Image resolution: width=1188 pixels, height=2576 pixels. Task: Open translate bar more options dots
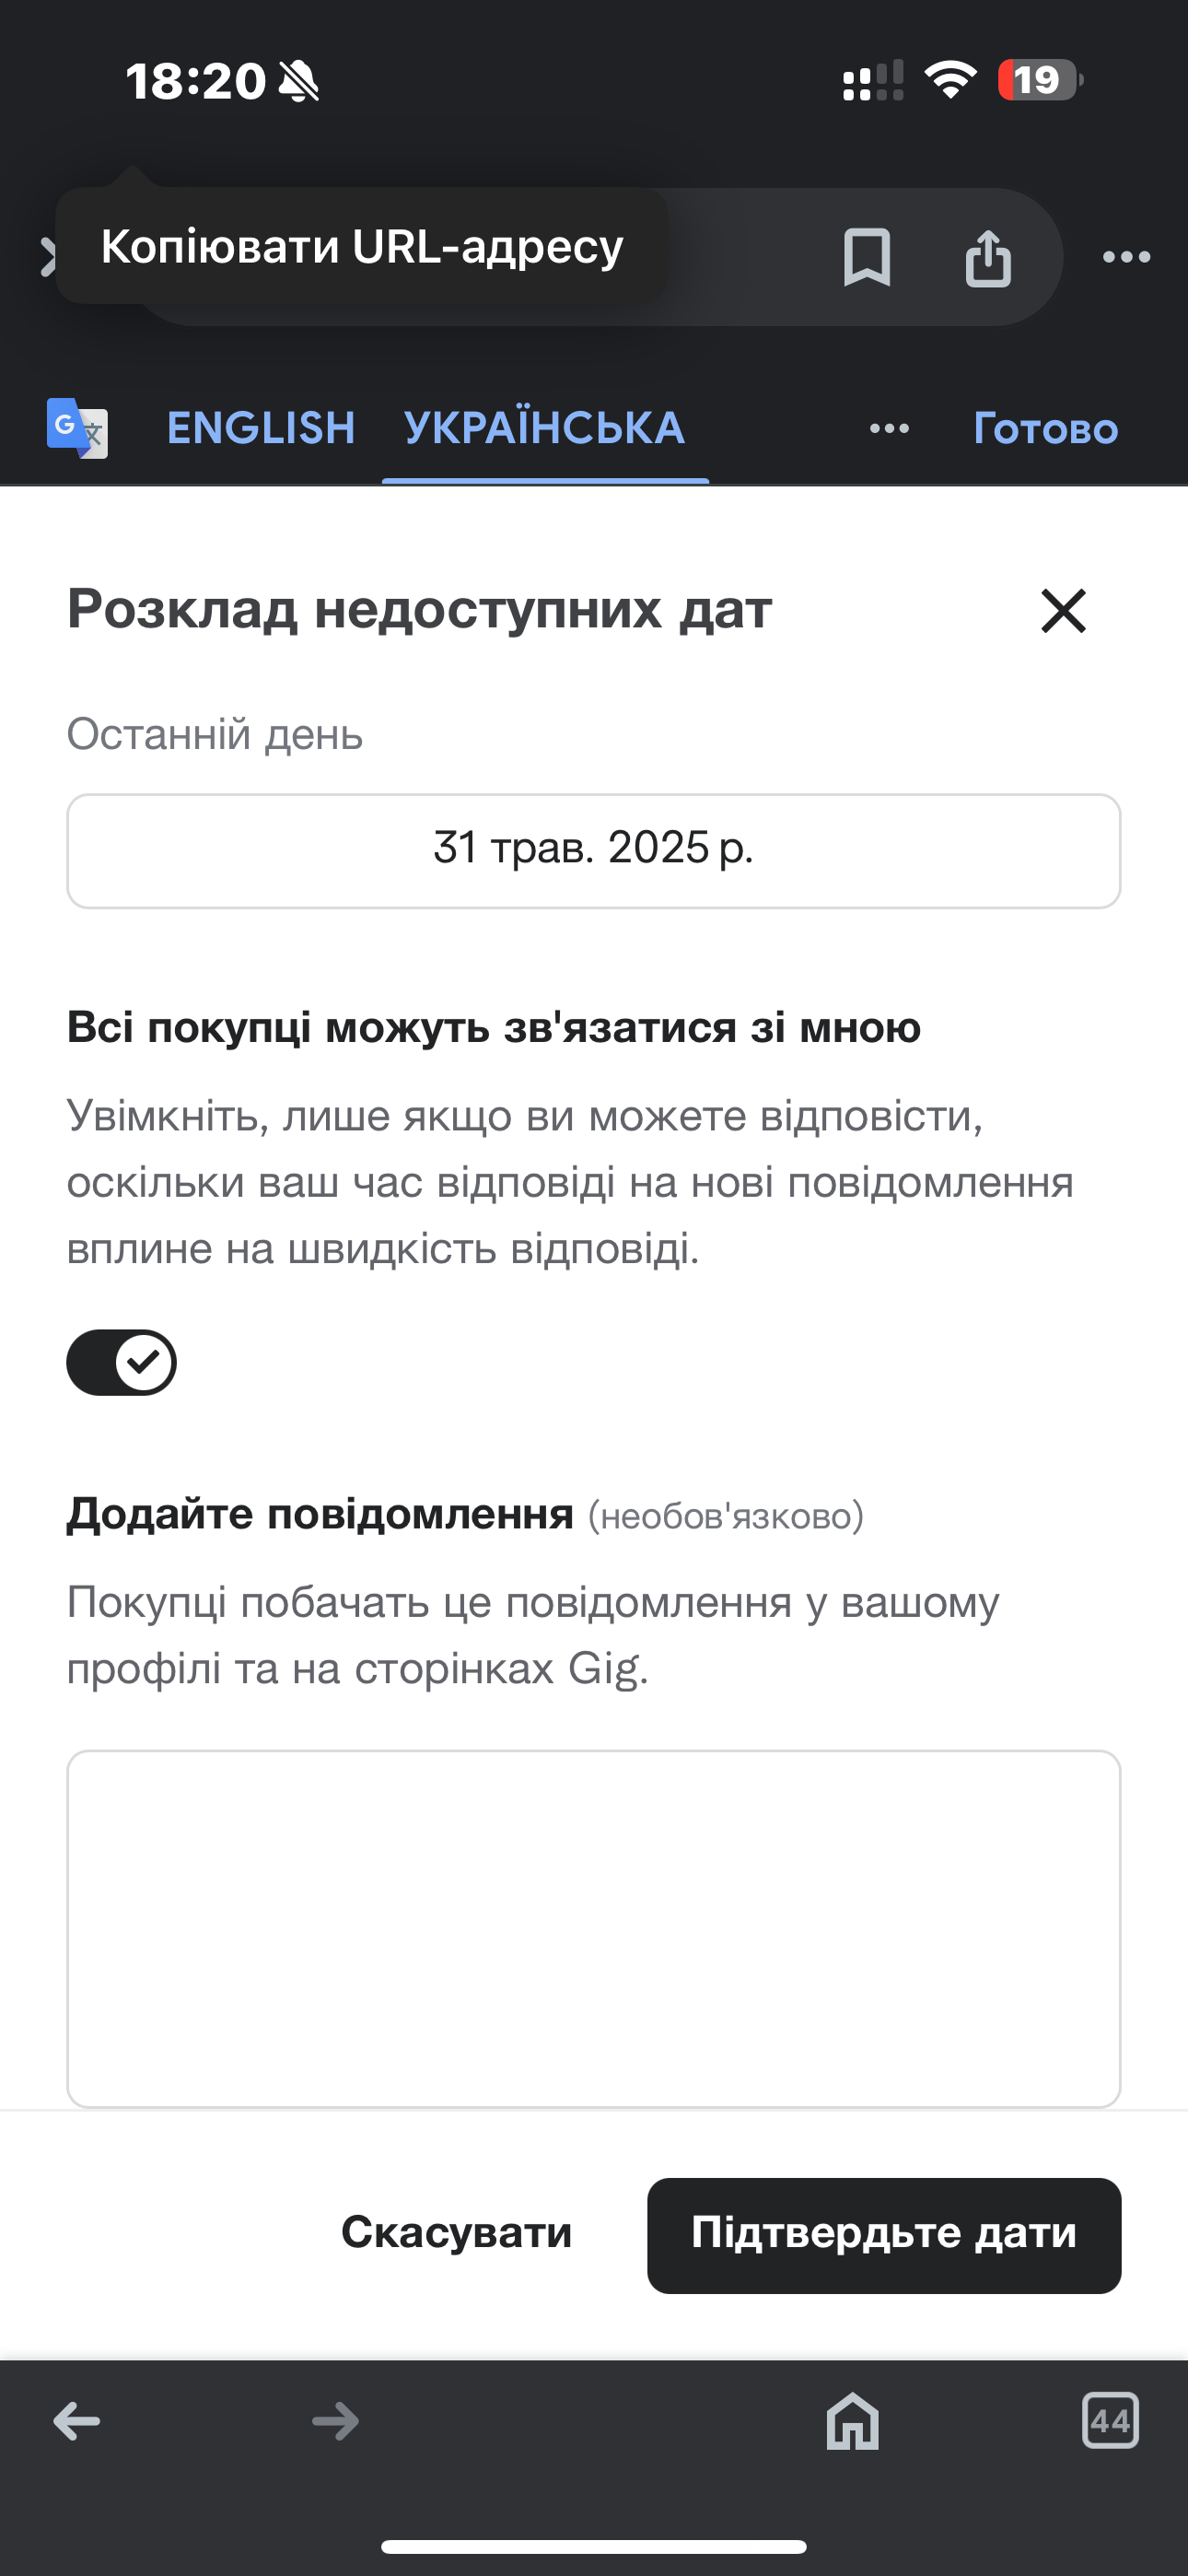pyautogui.click(x=889, y=429)
